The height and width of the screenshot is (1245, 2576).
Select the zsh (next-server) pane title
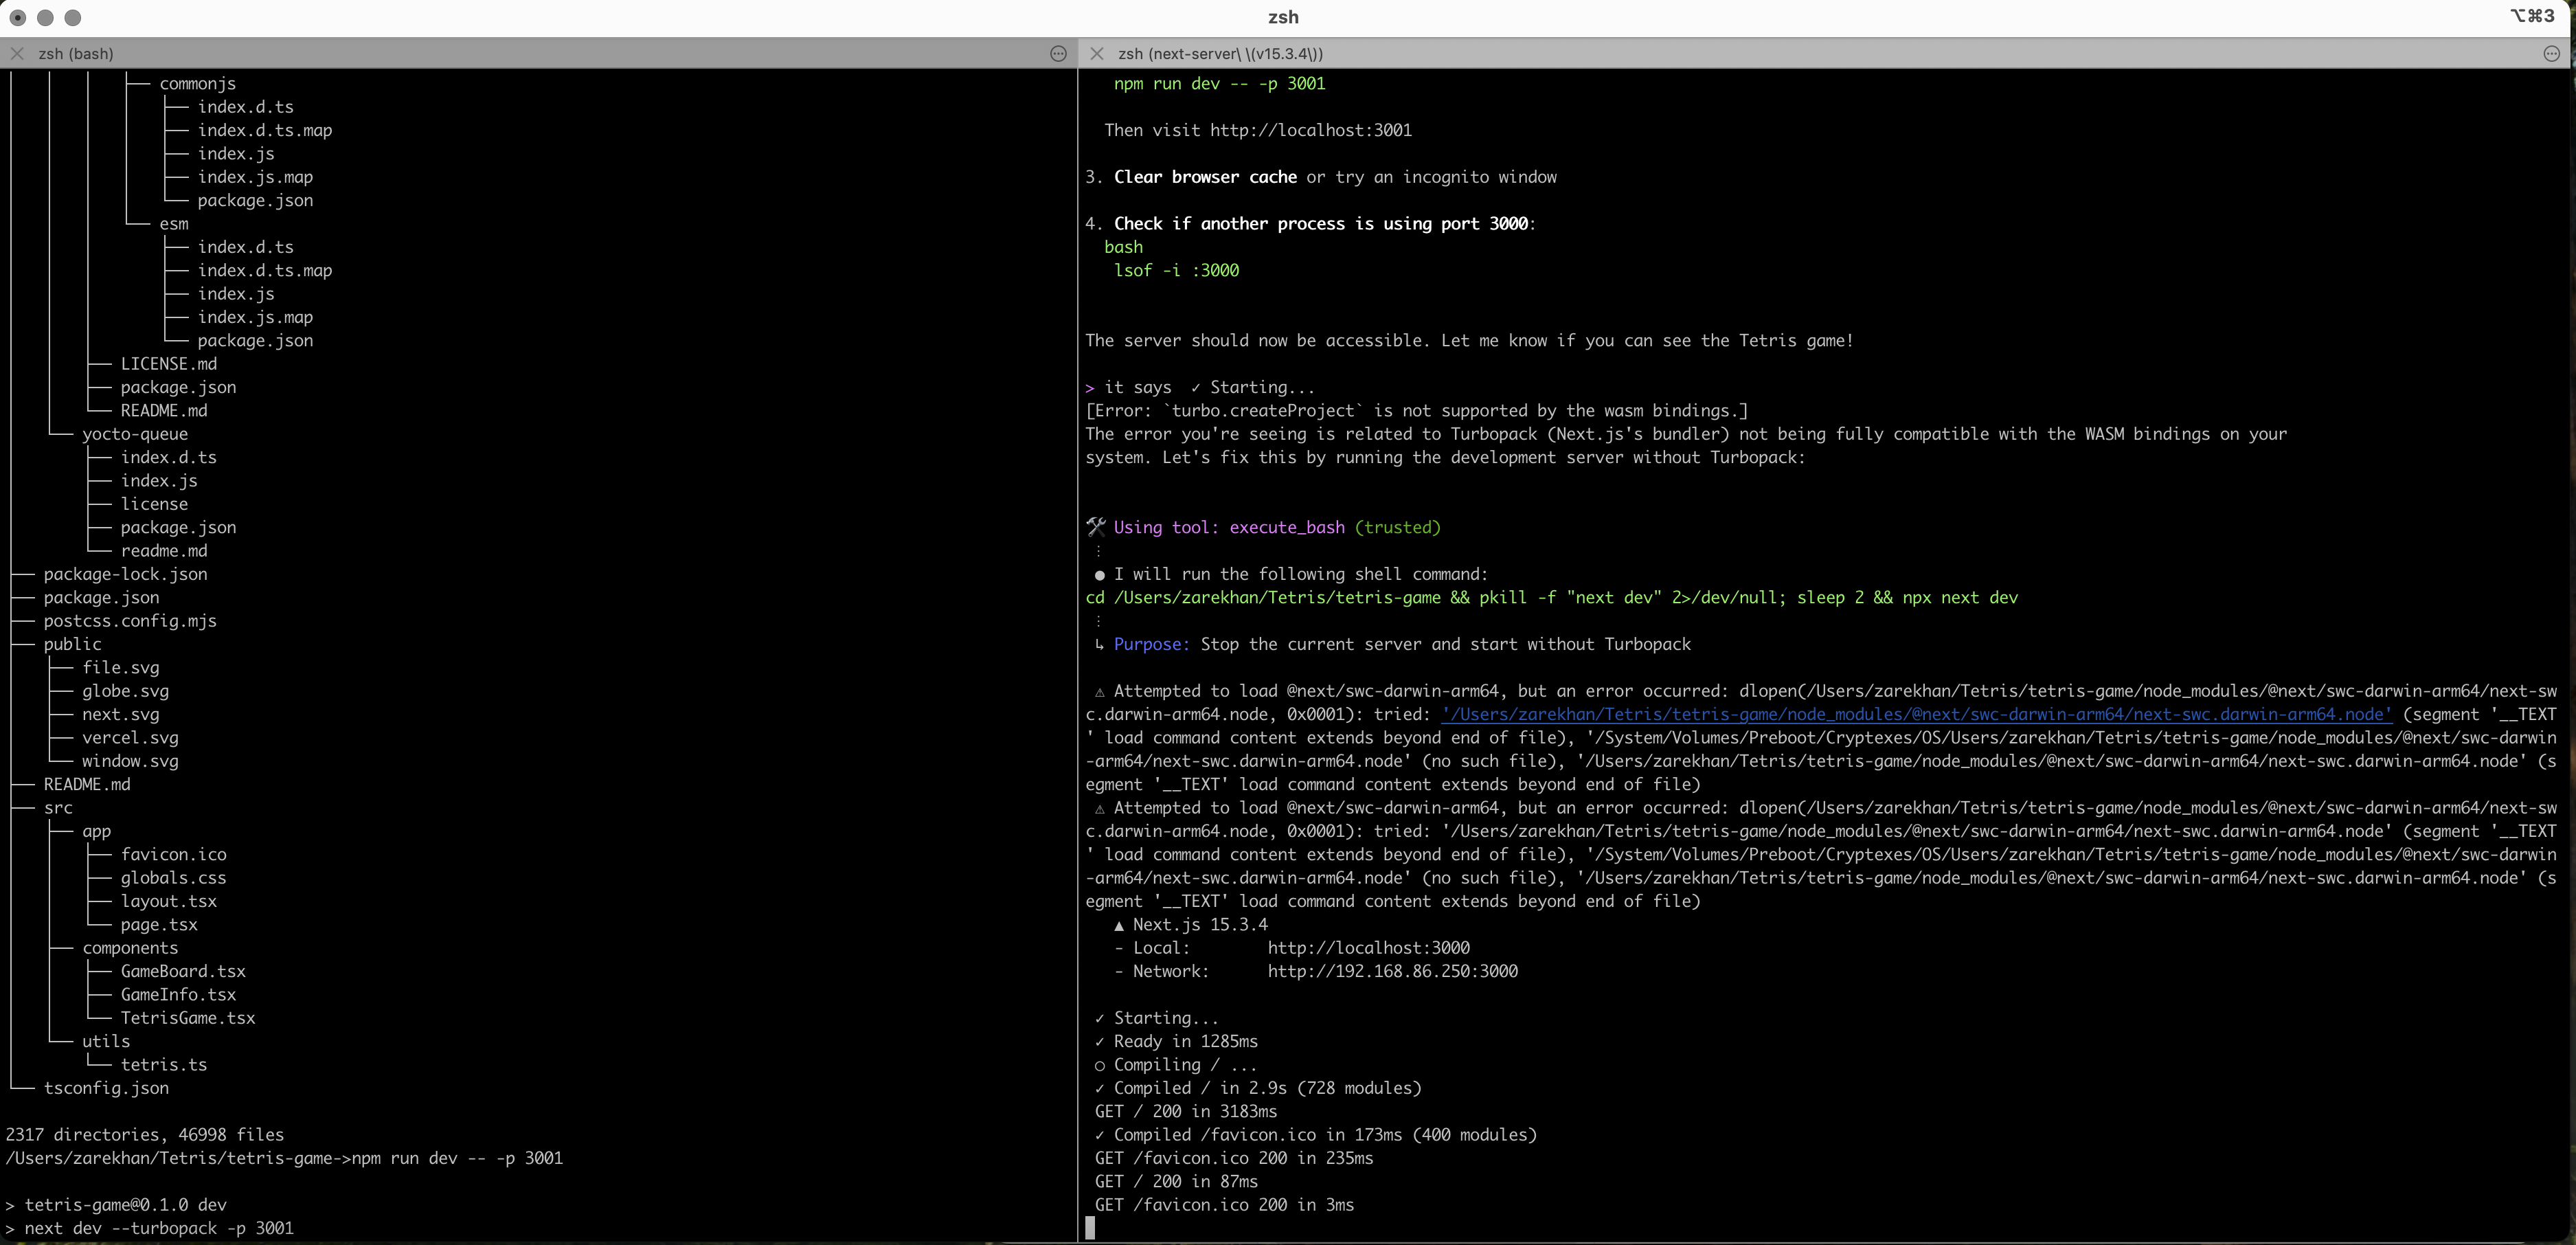pyautogui.click(x=1220, y=54)
